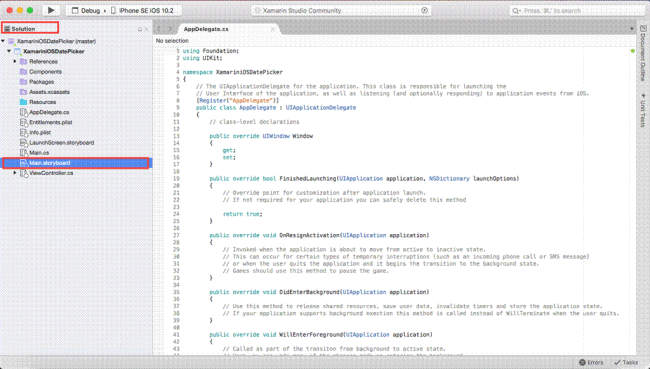The height and width of the screenshot is (369, 650).
Task: Open the Errors pad in the status bar
Action: click(591, 362)
